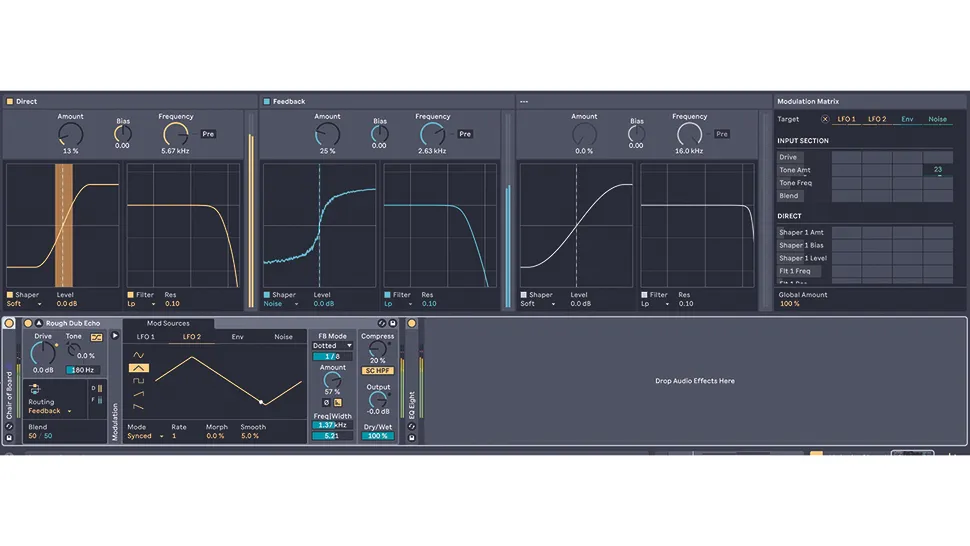Click the play arrow beside Modulation panel
The height and width of the screenshot is (546, 970).
tap(114, 336)
